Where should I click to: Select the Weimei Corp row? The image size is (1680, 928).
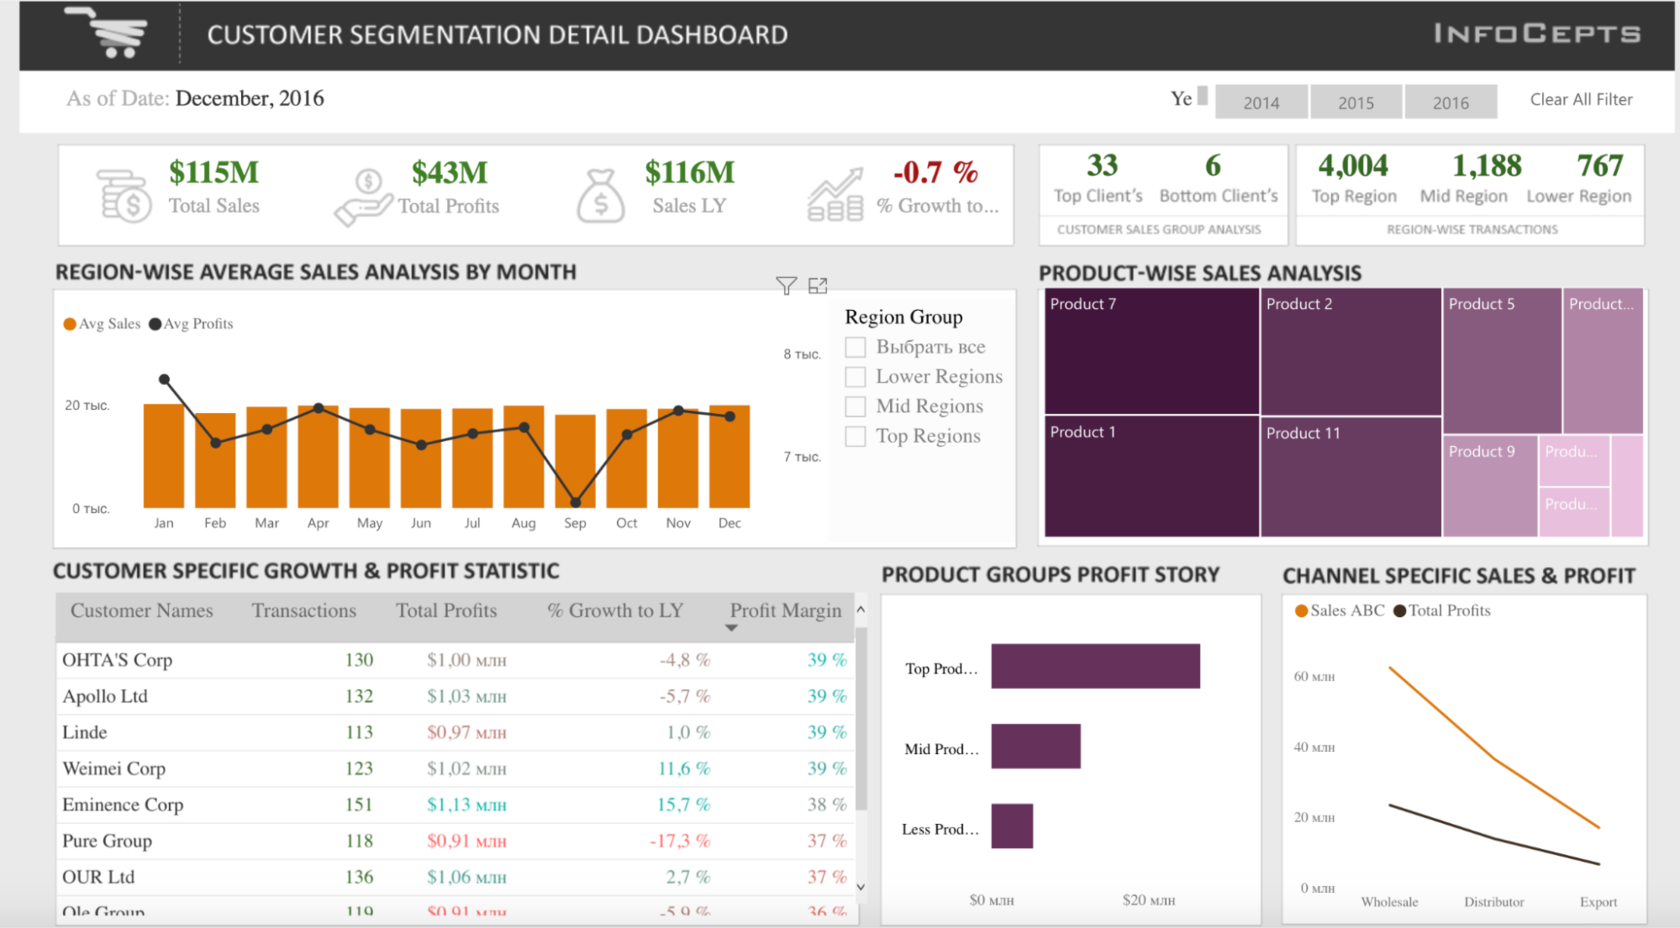coord(456,768)
